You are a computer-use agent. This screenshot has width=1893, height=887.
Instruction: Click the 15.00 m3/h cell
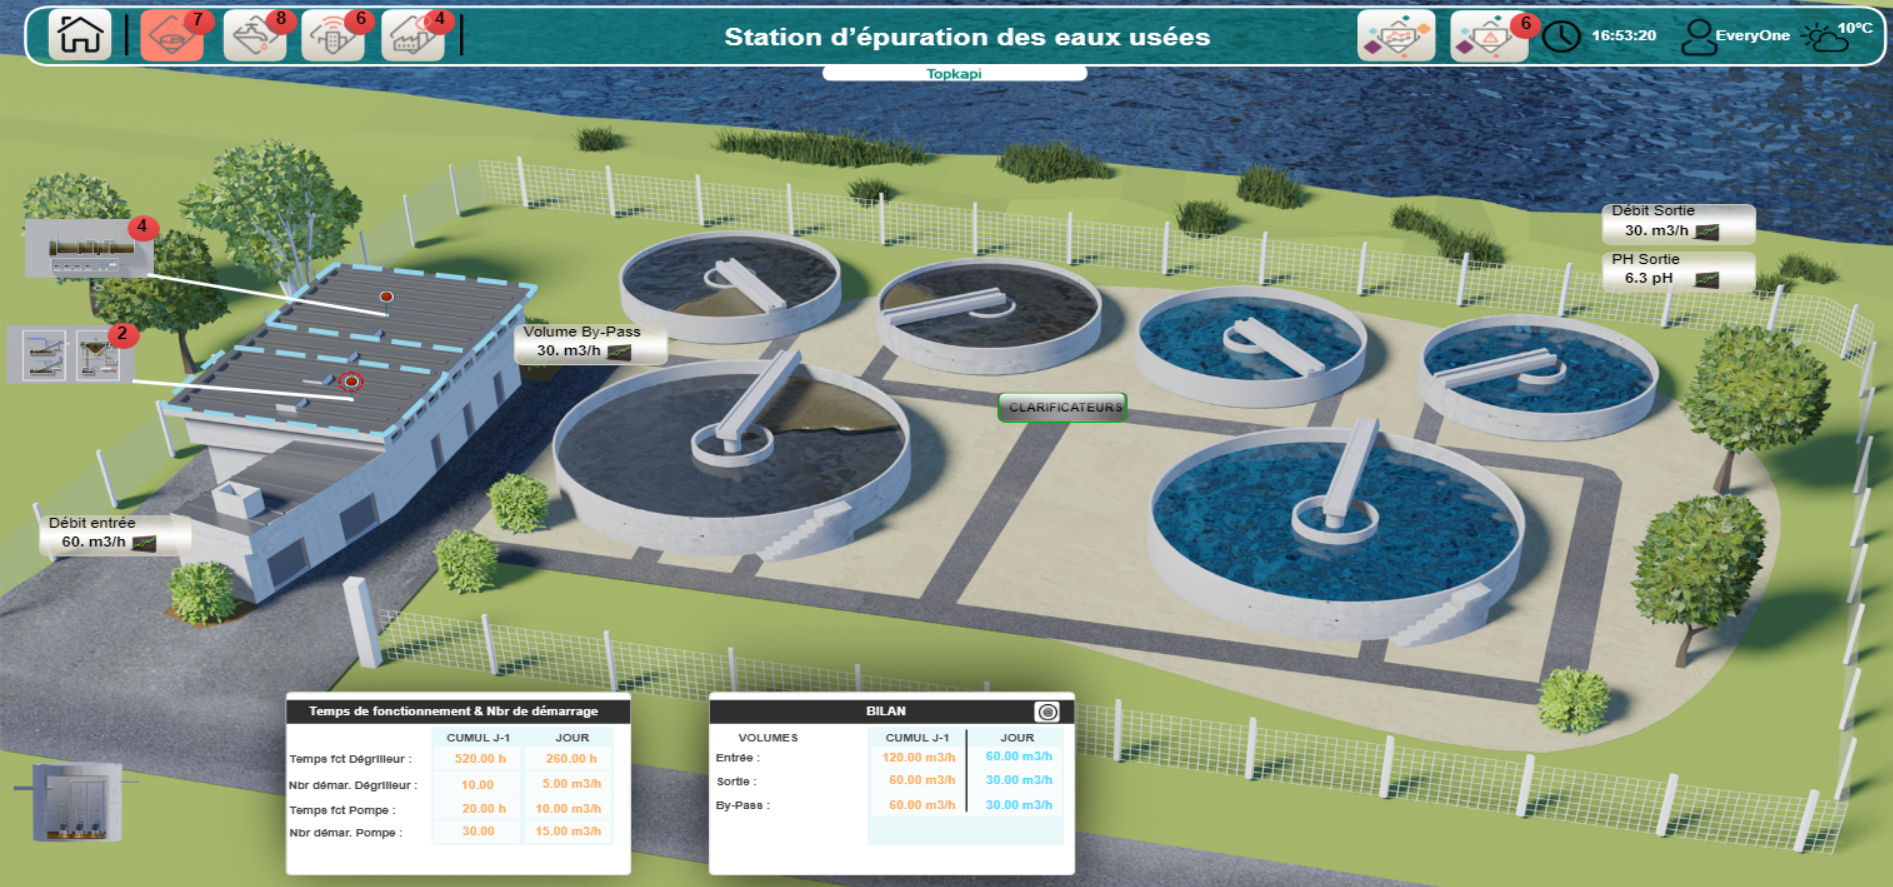coord(570,831)
